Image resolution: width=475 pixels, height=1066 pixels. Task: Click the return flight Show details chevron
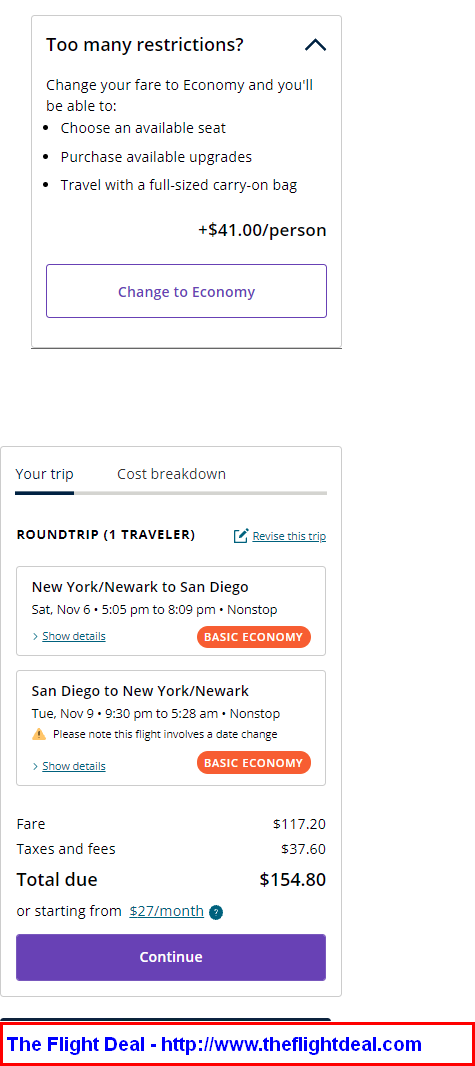tap(35, 766)
